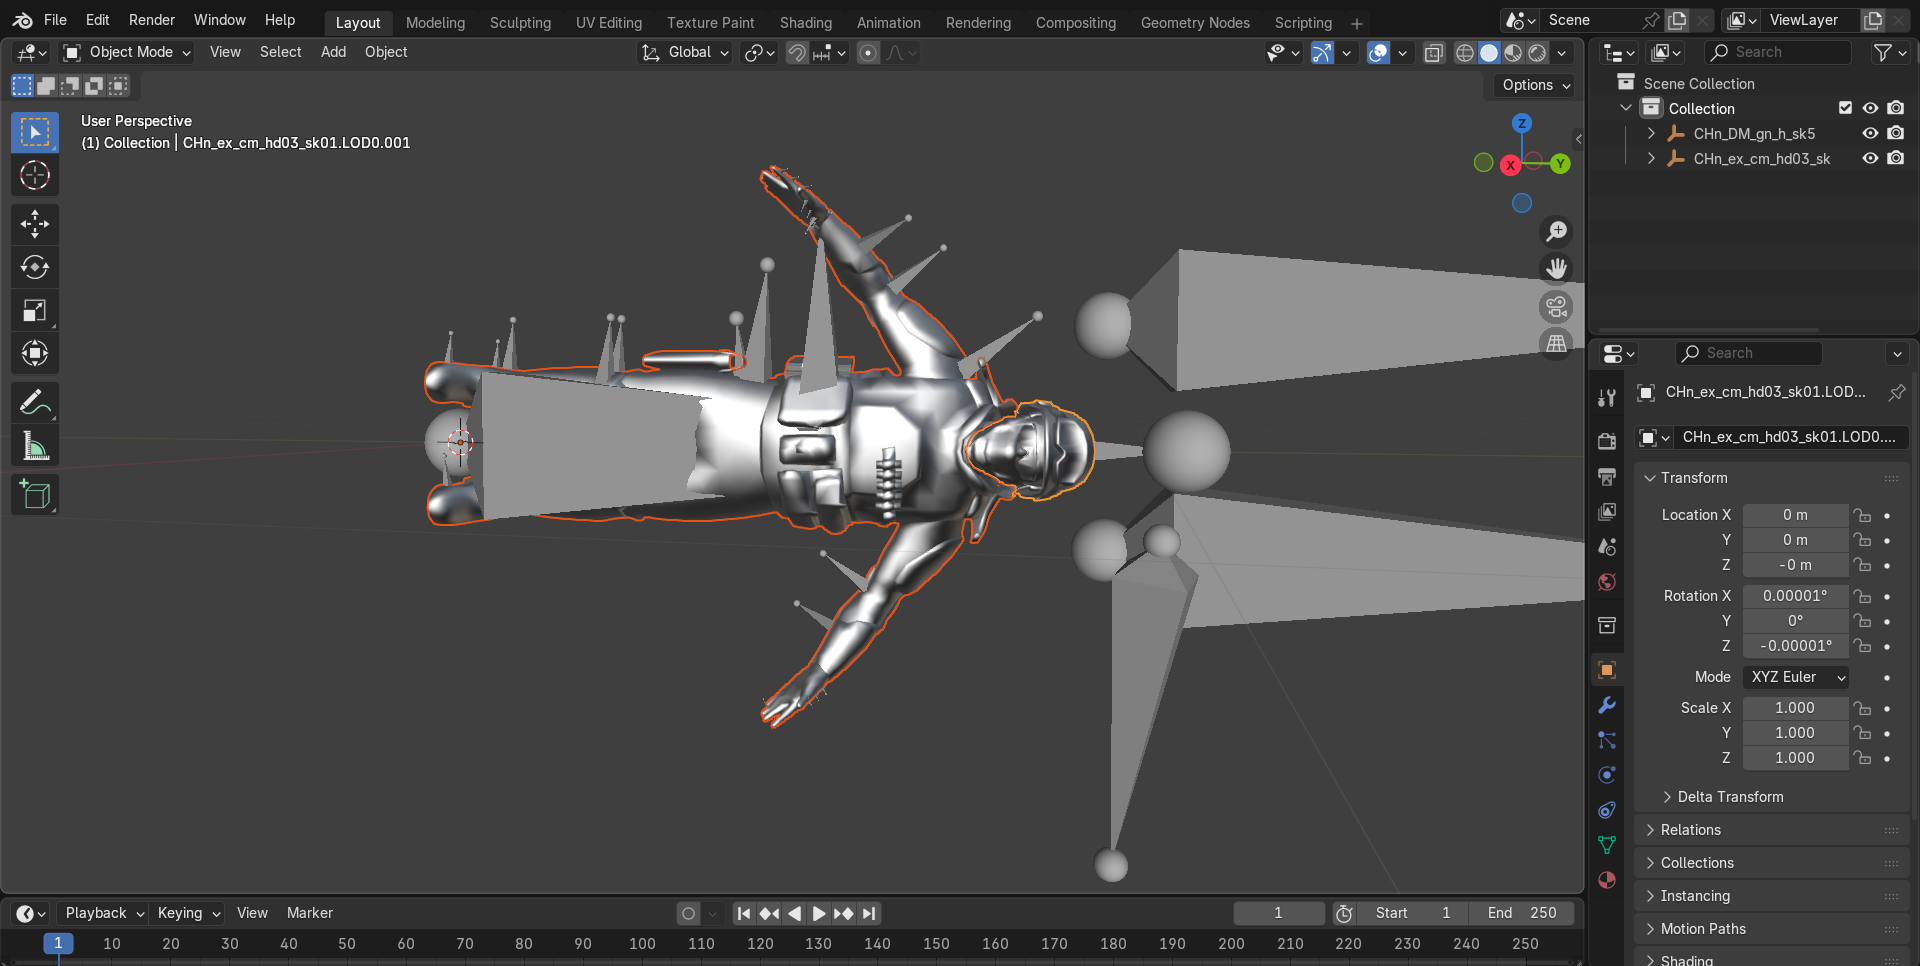
Task: Open the timeline Marker menu
Action: tap(310, 913)
